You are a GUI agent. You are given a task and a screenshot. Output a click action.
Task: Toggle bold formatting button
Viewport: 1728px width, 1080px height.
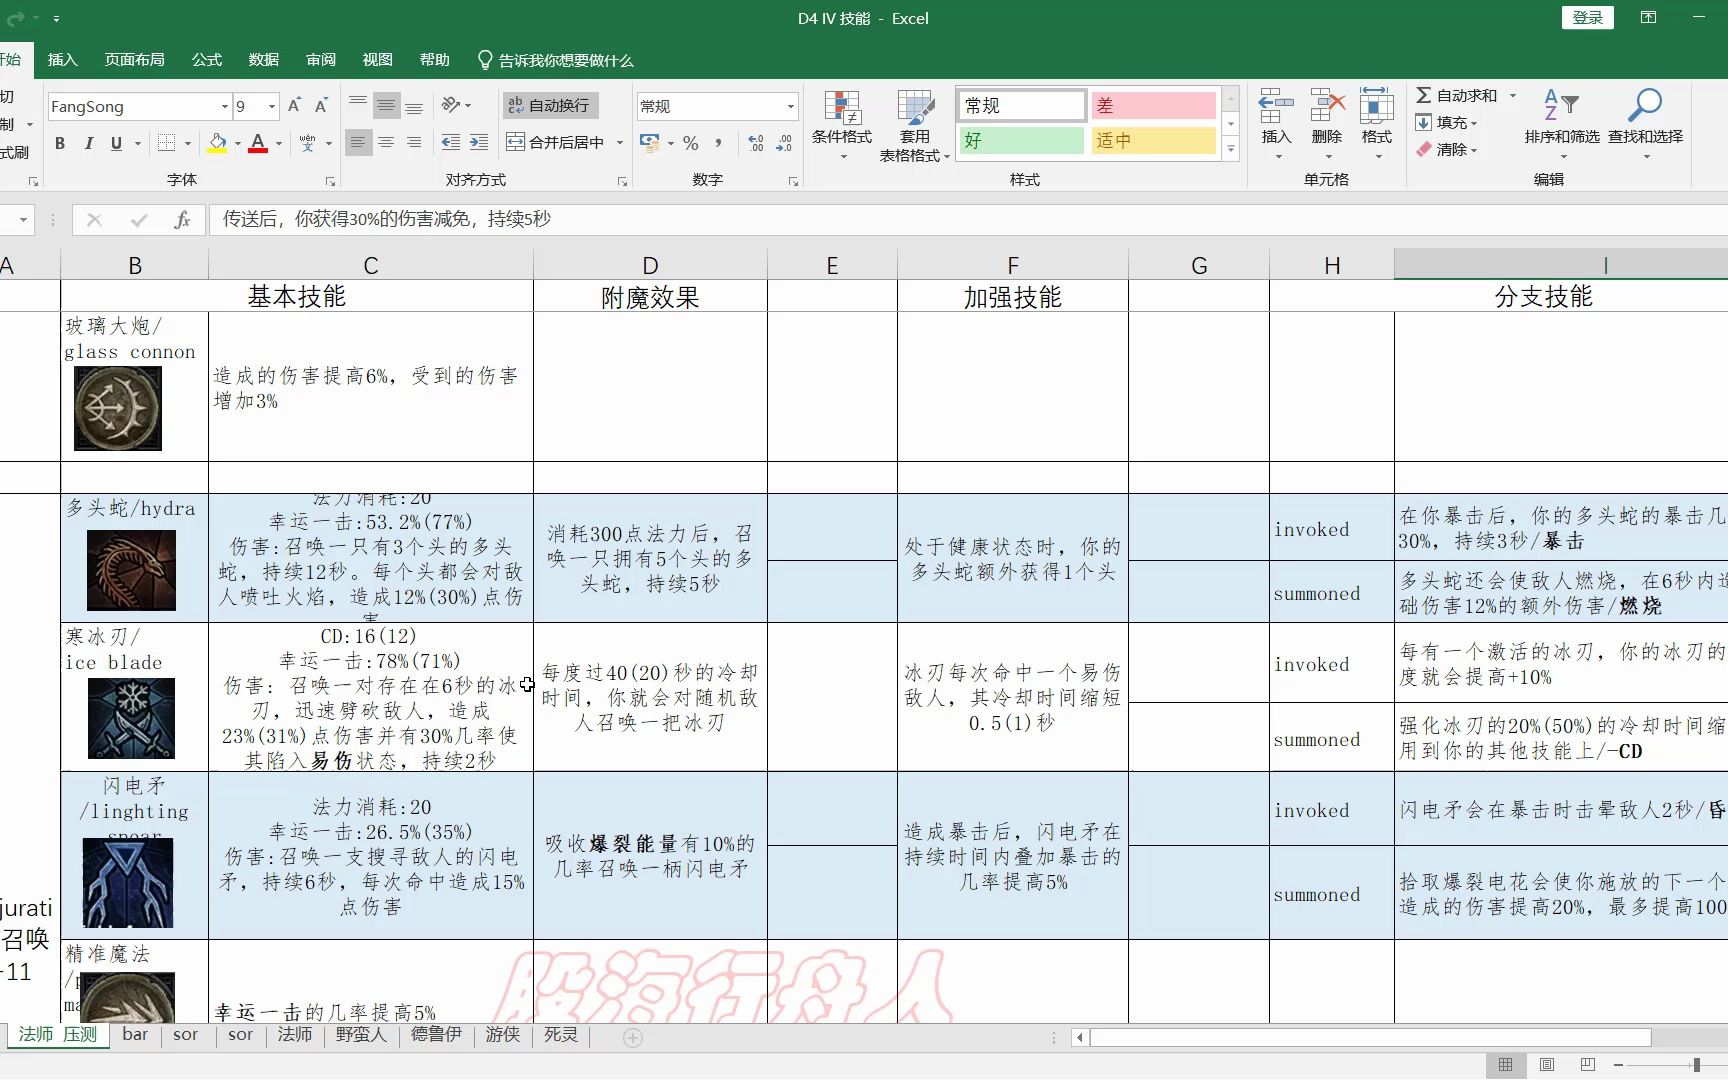[x=60, y=143]
